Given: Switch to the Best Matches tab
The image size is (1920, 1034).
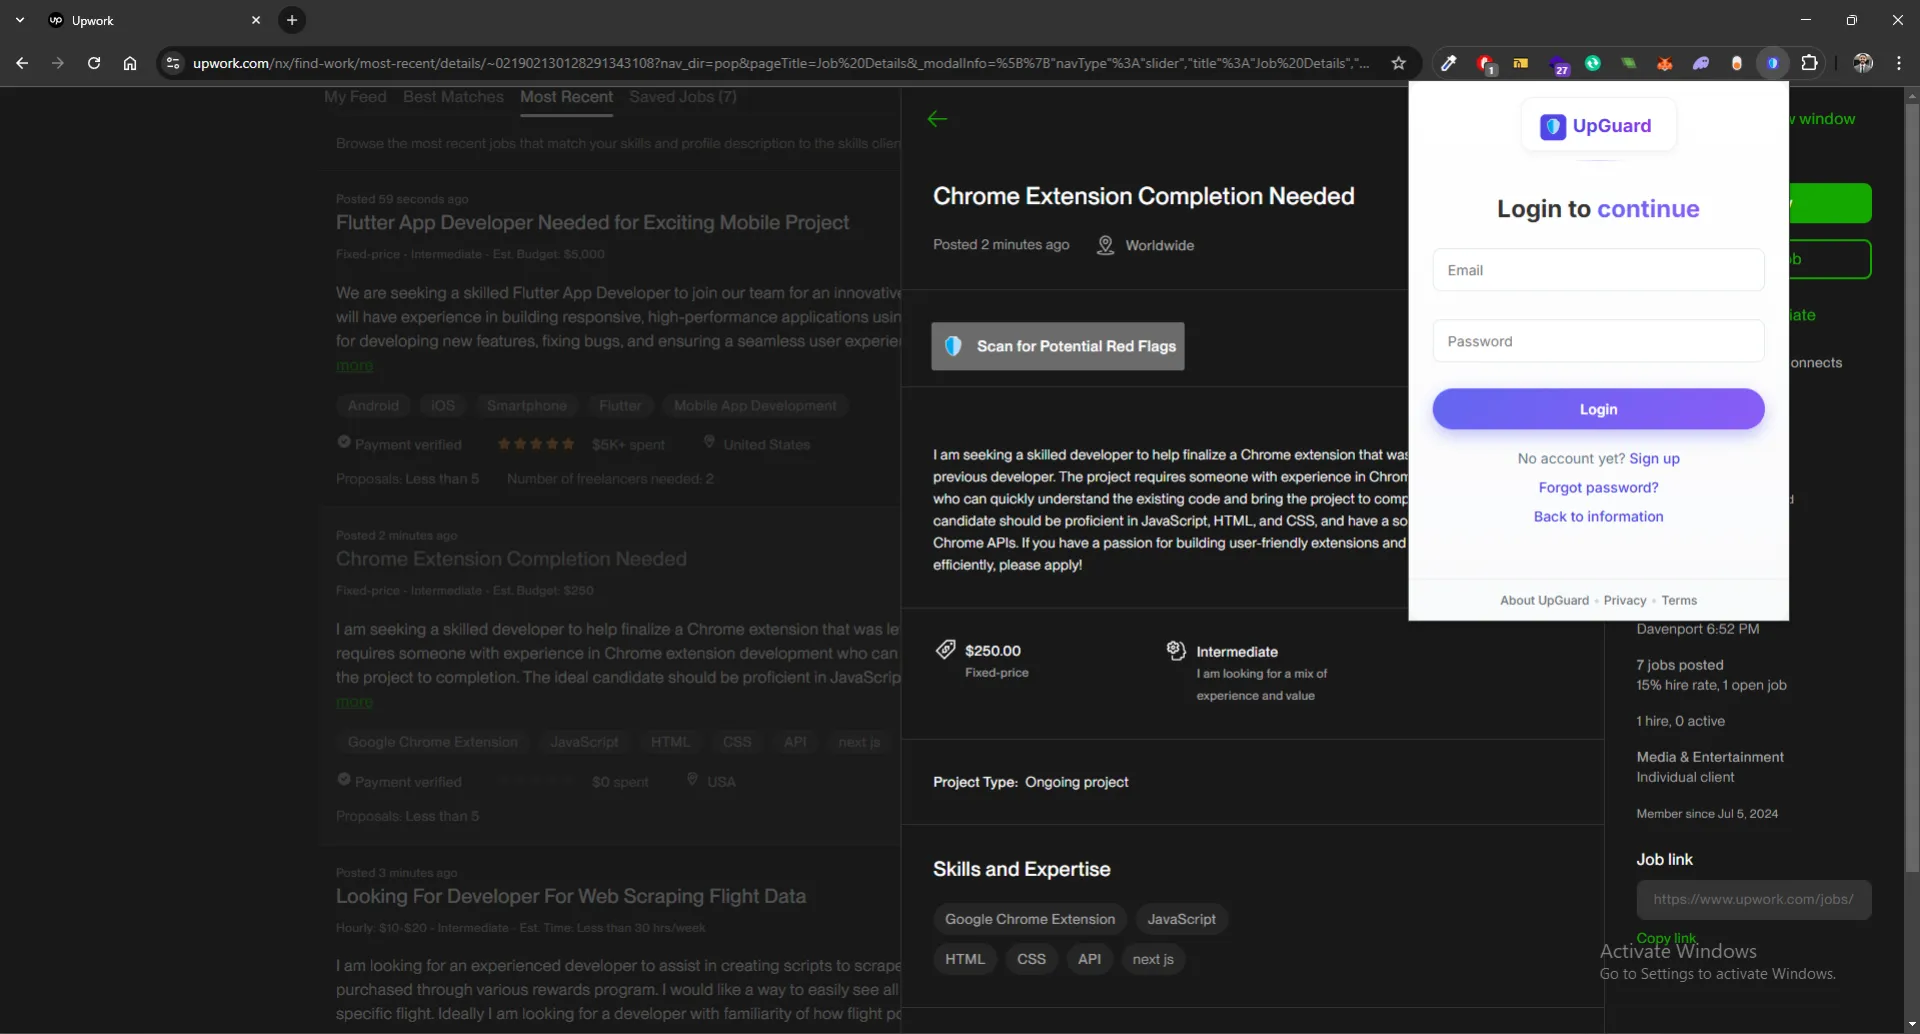Looking at the screenshot, I should [x=453, y=97].
